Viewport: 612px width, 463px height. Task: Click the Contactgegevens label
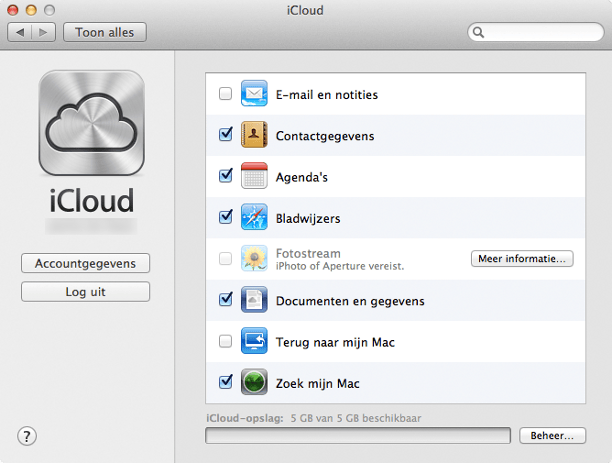(325, 136)
